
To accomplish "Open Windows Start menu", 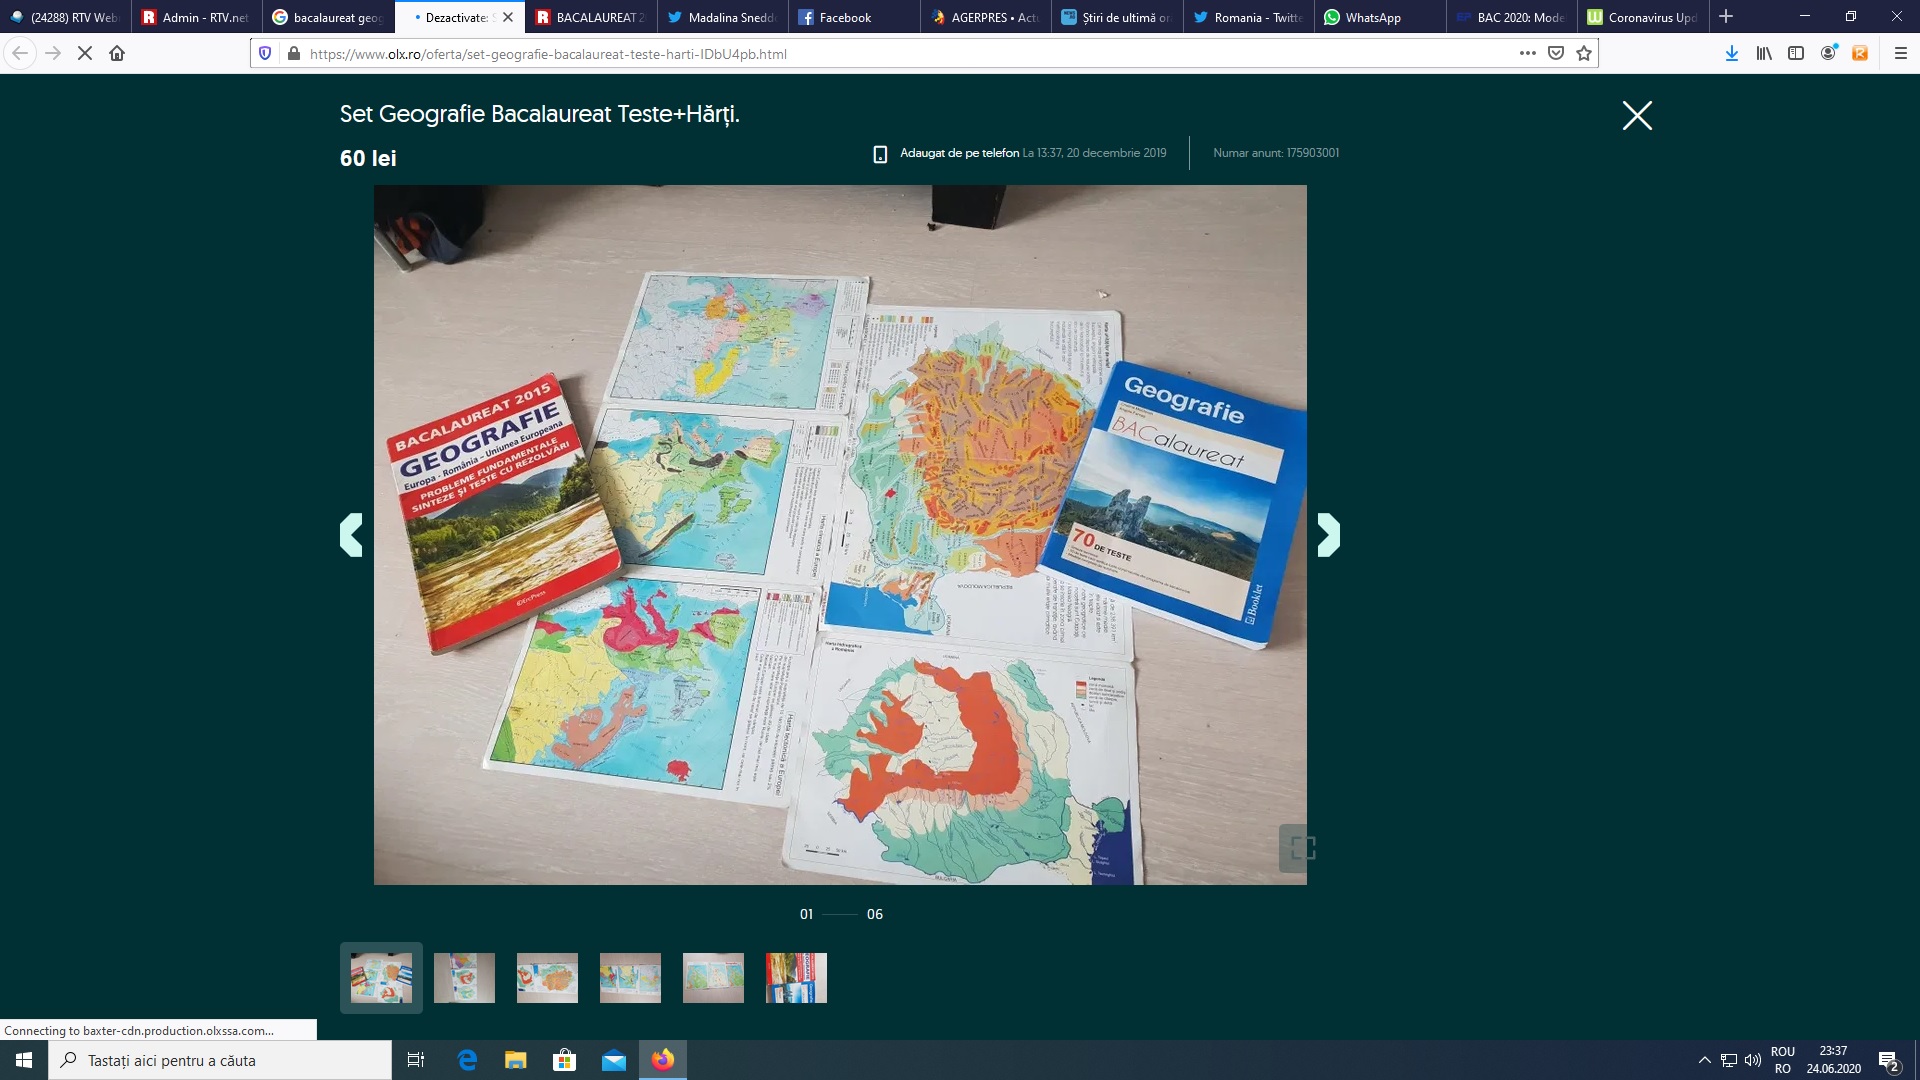I will tap(24, 1060).
